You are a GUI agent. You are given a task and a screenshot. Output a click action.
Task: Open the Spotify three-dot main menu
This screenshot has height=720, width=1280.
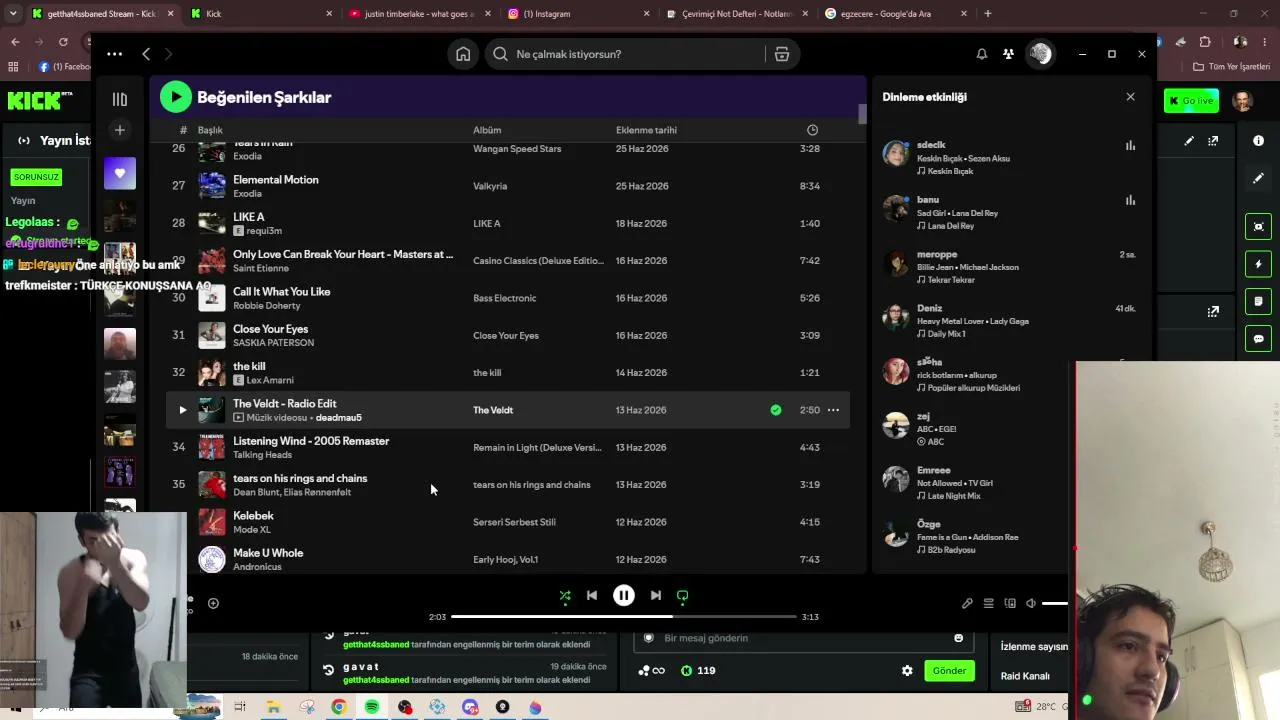pos(114,54)
